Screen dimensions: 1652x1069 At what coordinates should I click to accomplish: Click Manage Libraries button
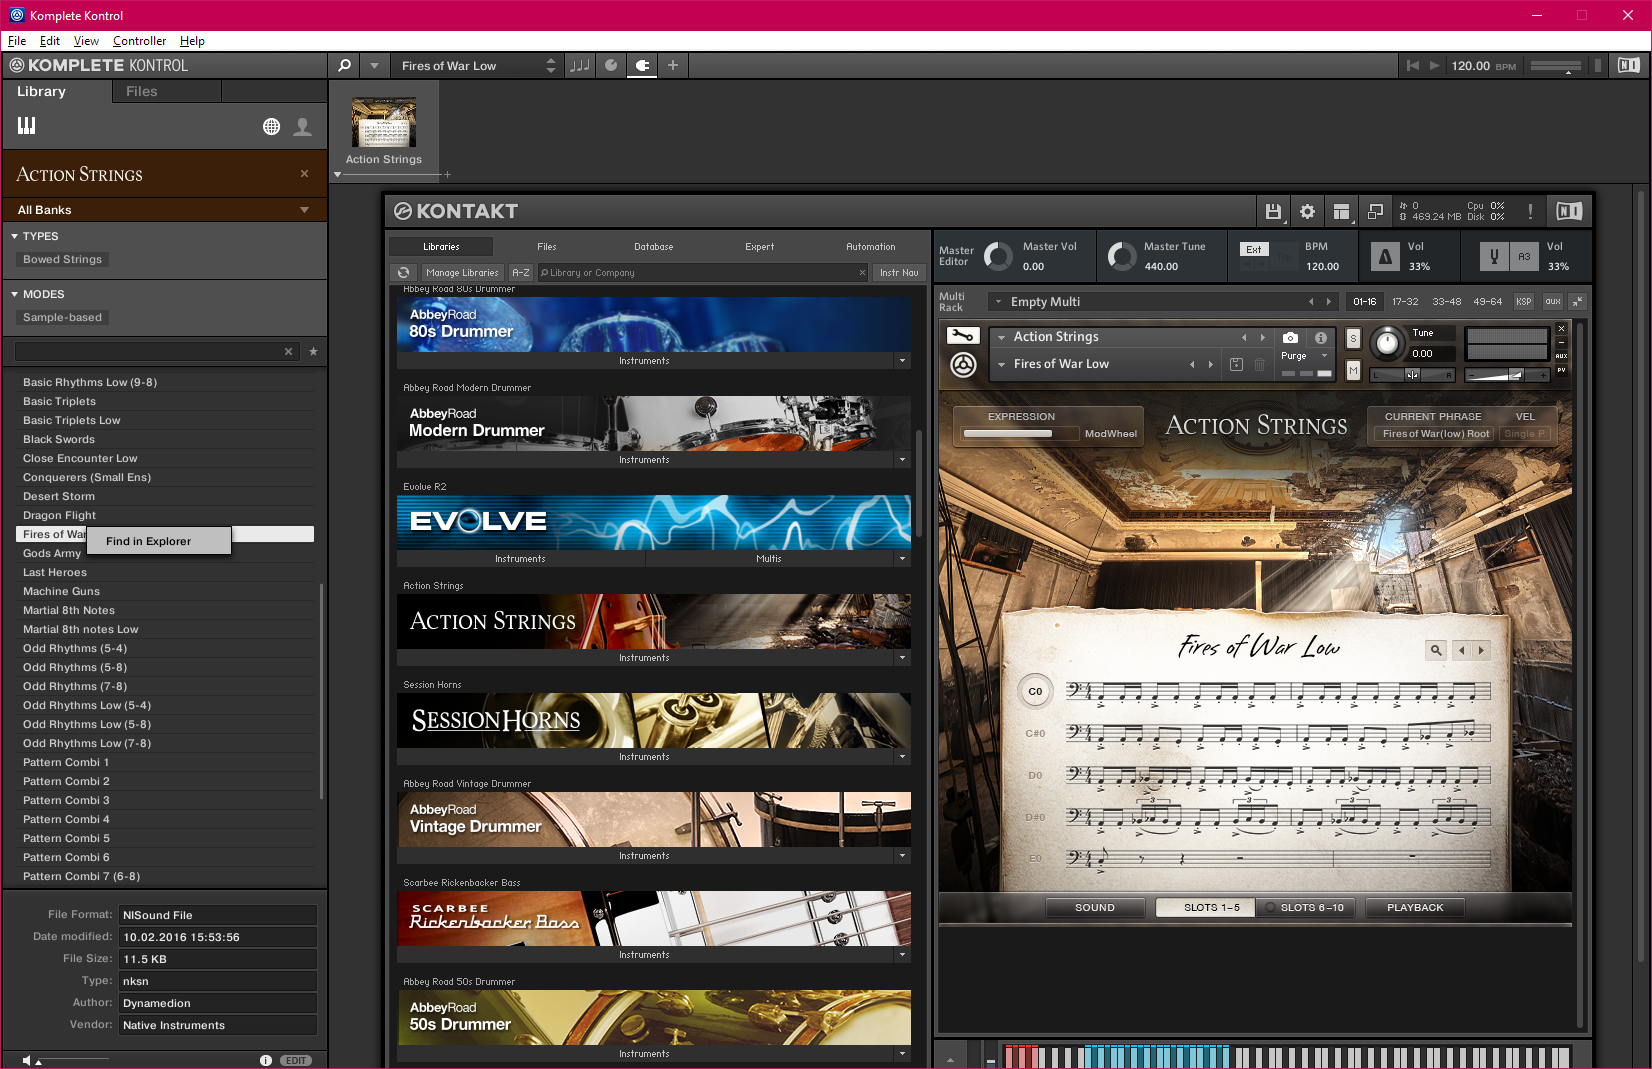(461, 272)
